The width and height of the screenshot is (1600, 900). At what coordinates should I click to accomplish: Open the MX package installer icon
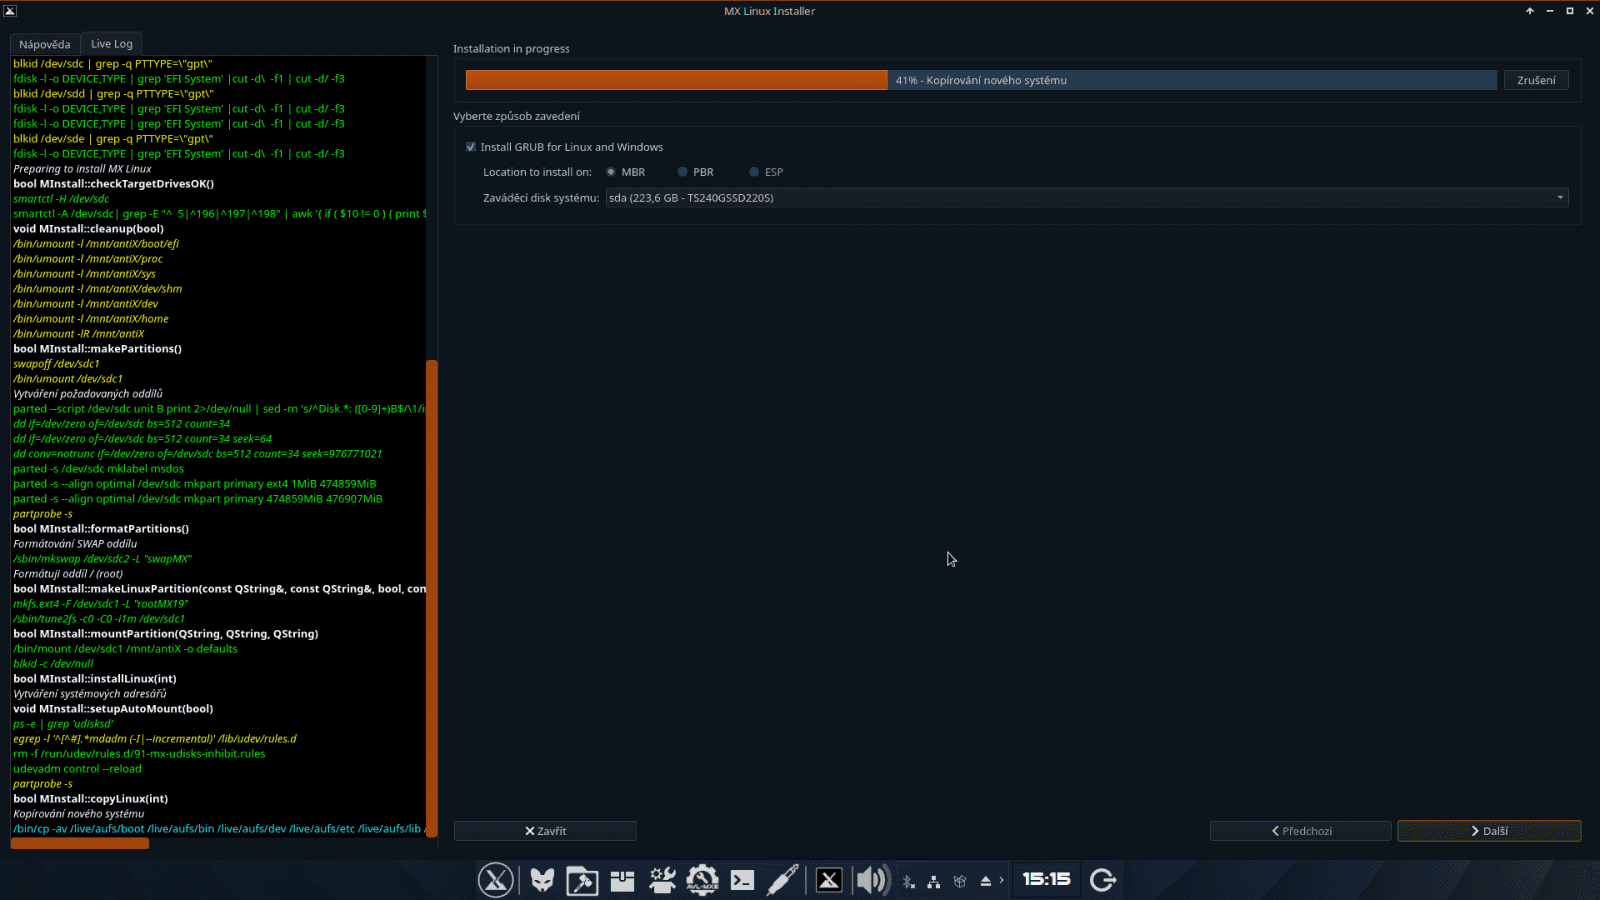[621, 880]
